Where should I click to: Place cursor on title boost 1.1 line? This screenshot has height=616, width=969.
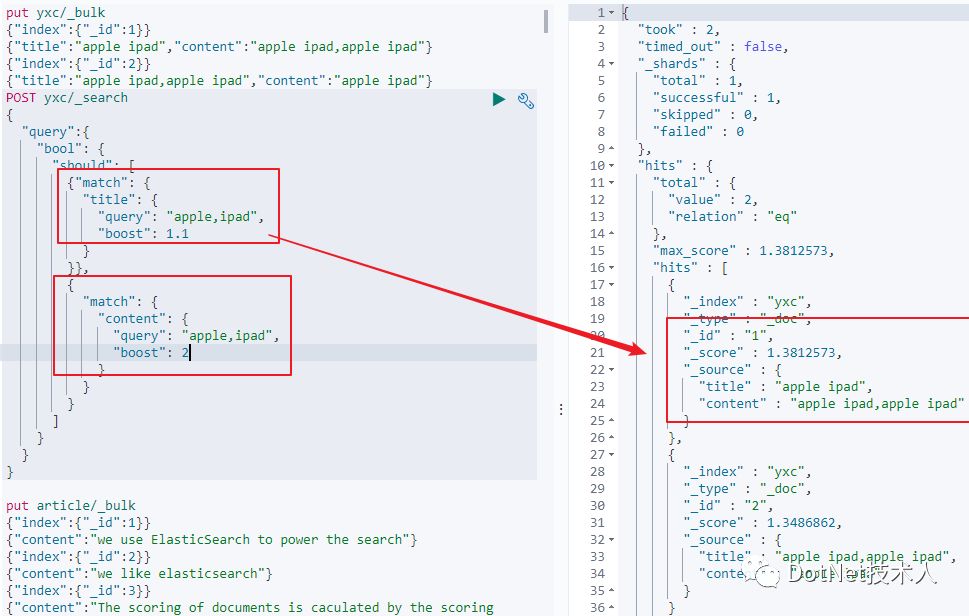pos(143,234)
